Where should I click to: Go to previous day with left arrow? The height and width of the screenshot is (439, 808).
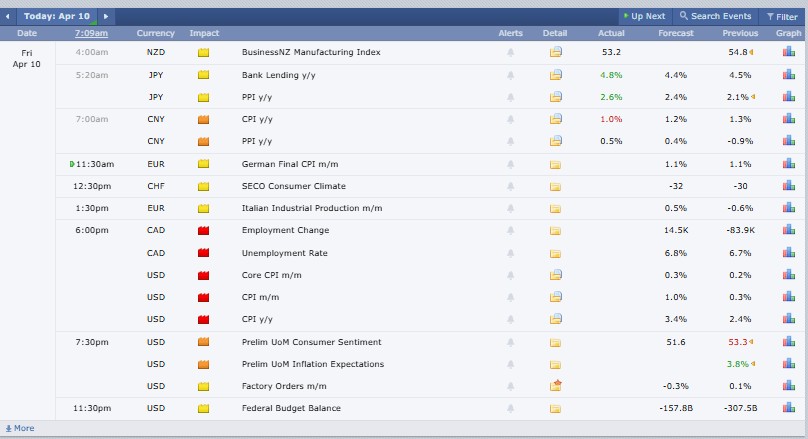pyautogui.click(x=8, y=16)
